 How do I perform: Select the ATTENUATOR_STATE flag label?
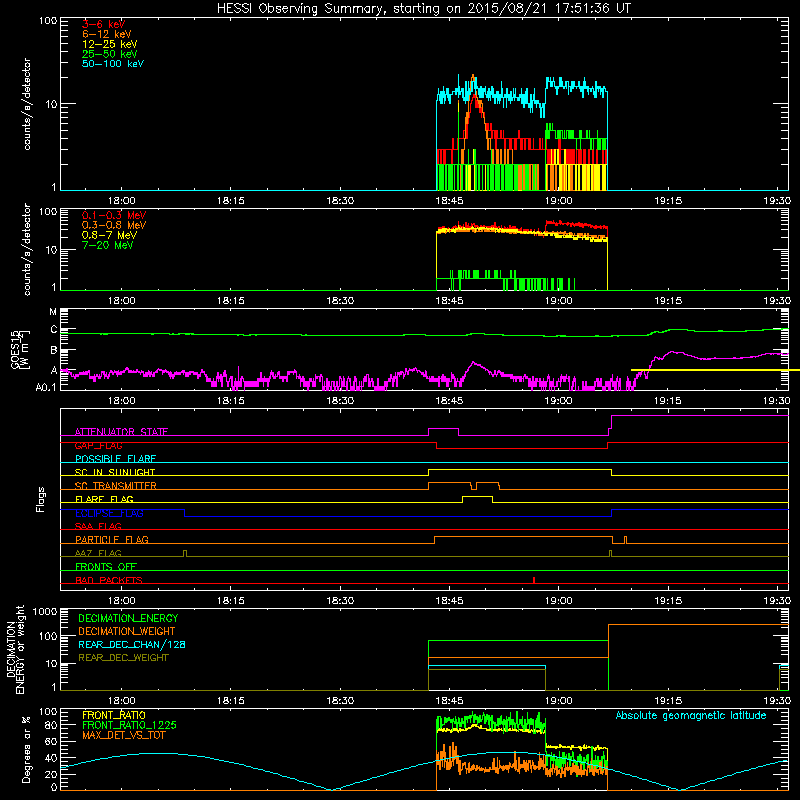(x=121, y=432)
